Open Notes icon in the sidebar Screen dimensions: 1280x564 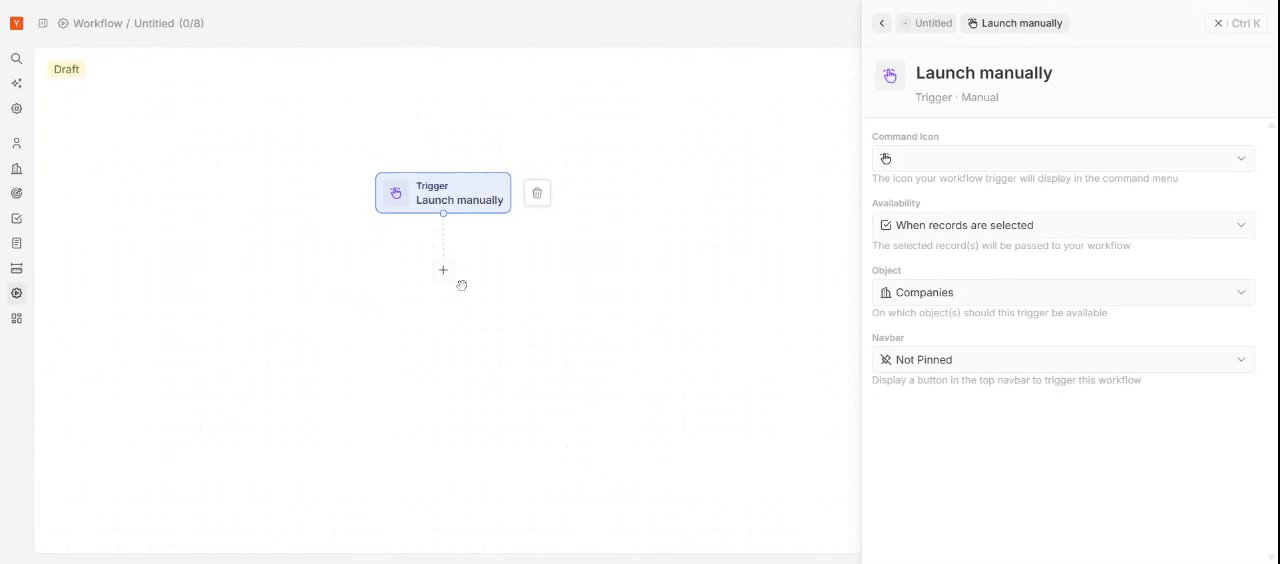tap(16, 244)
